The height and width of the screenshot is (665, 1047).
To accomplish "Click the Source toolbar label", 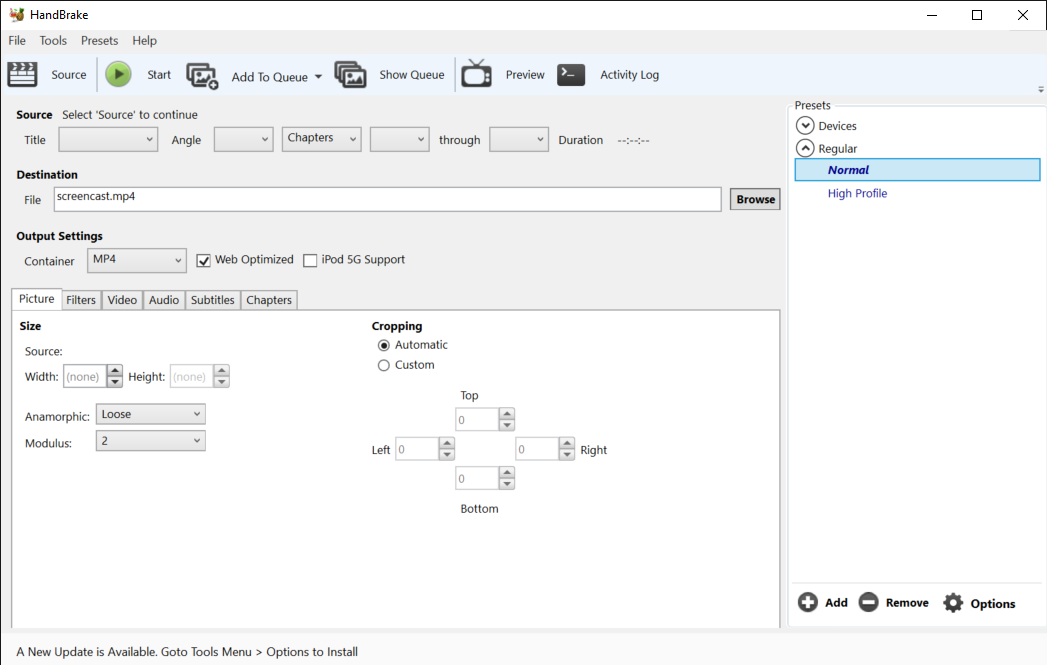I will click(x=69, y=75).
